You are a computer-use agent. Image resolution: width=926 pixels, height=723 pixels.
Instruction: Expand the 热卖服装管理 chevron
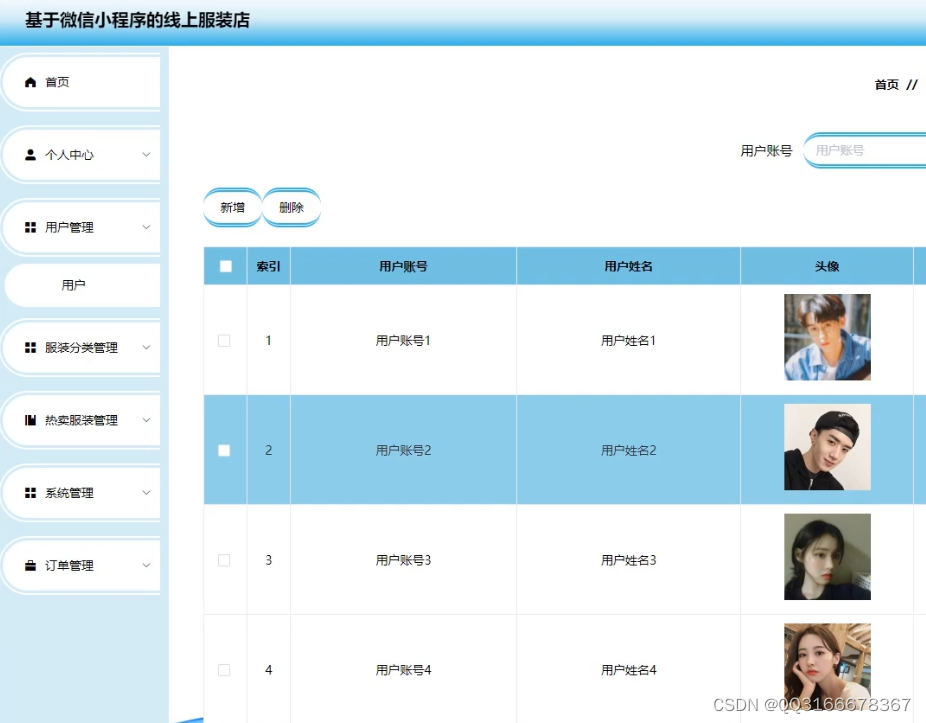146,420
